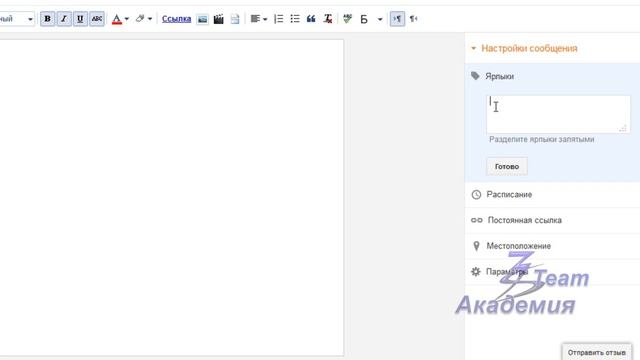Toggle italic formatting
Viewport: 640px width, 360px height.
64,19
